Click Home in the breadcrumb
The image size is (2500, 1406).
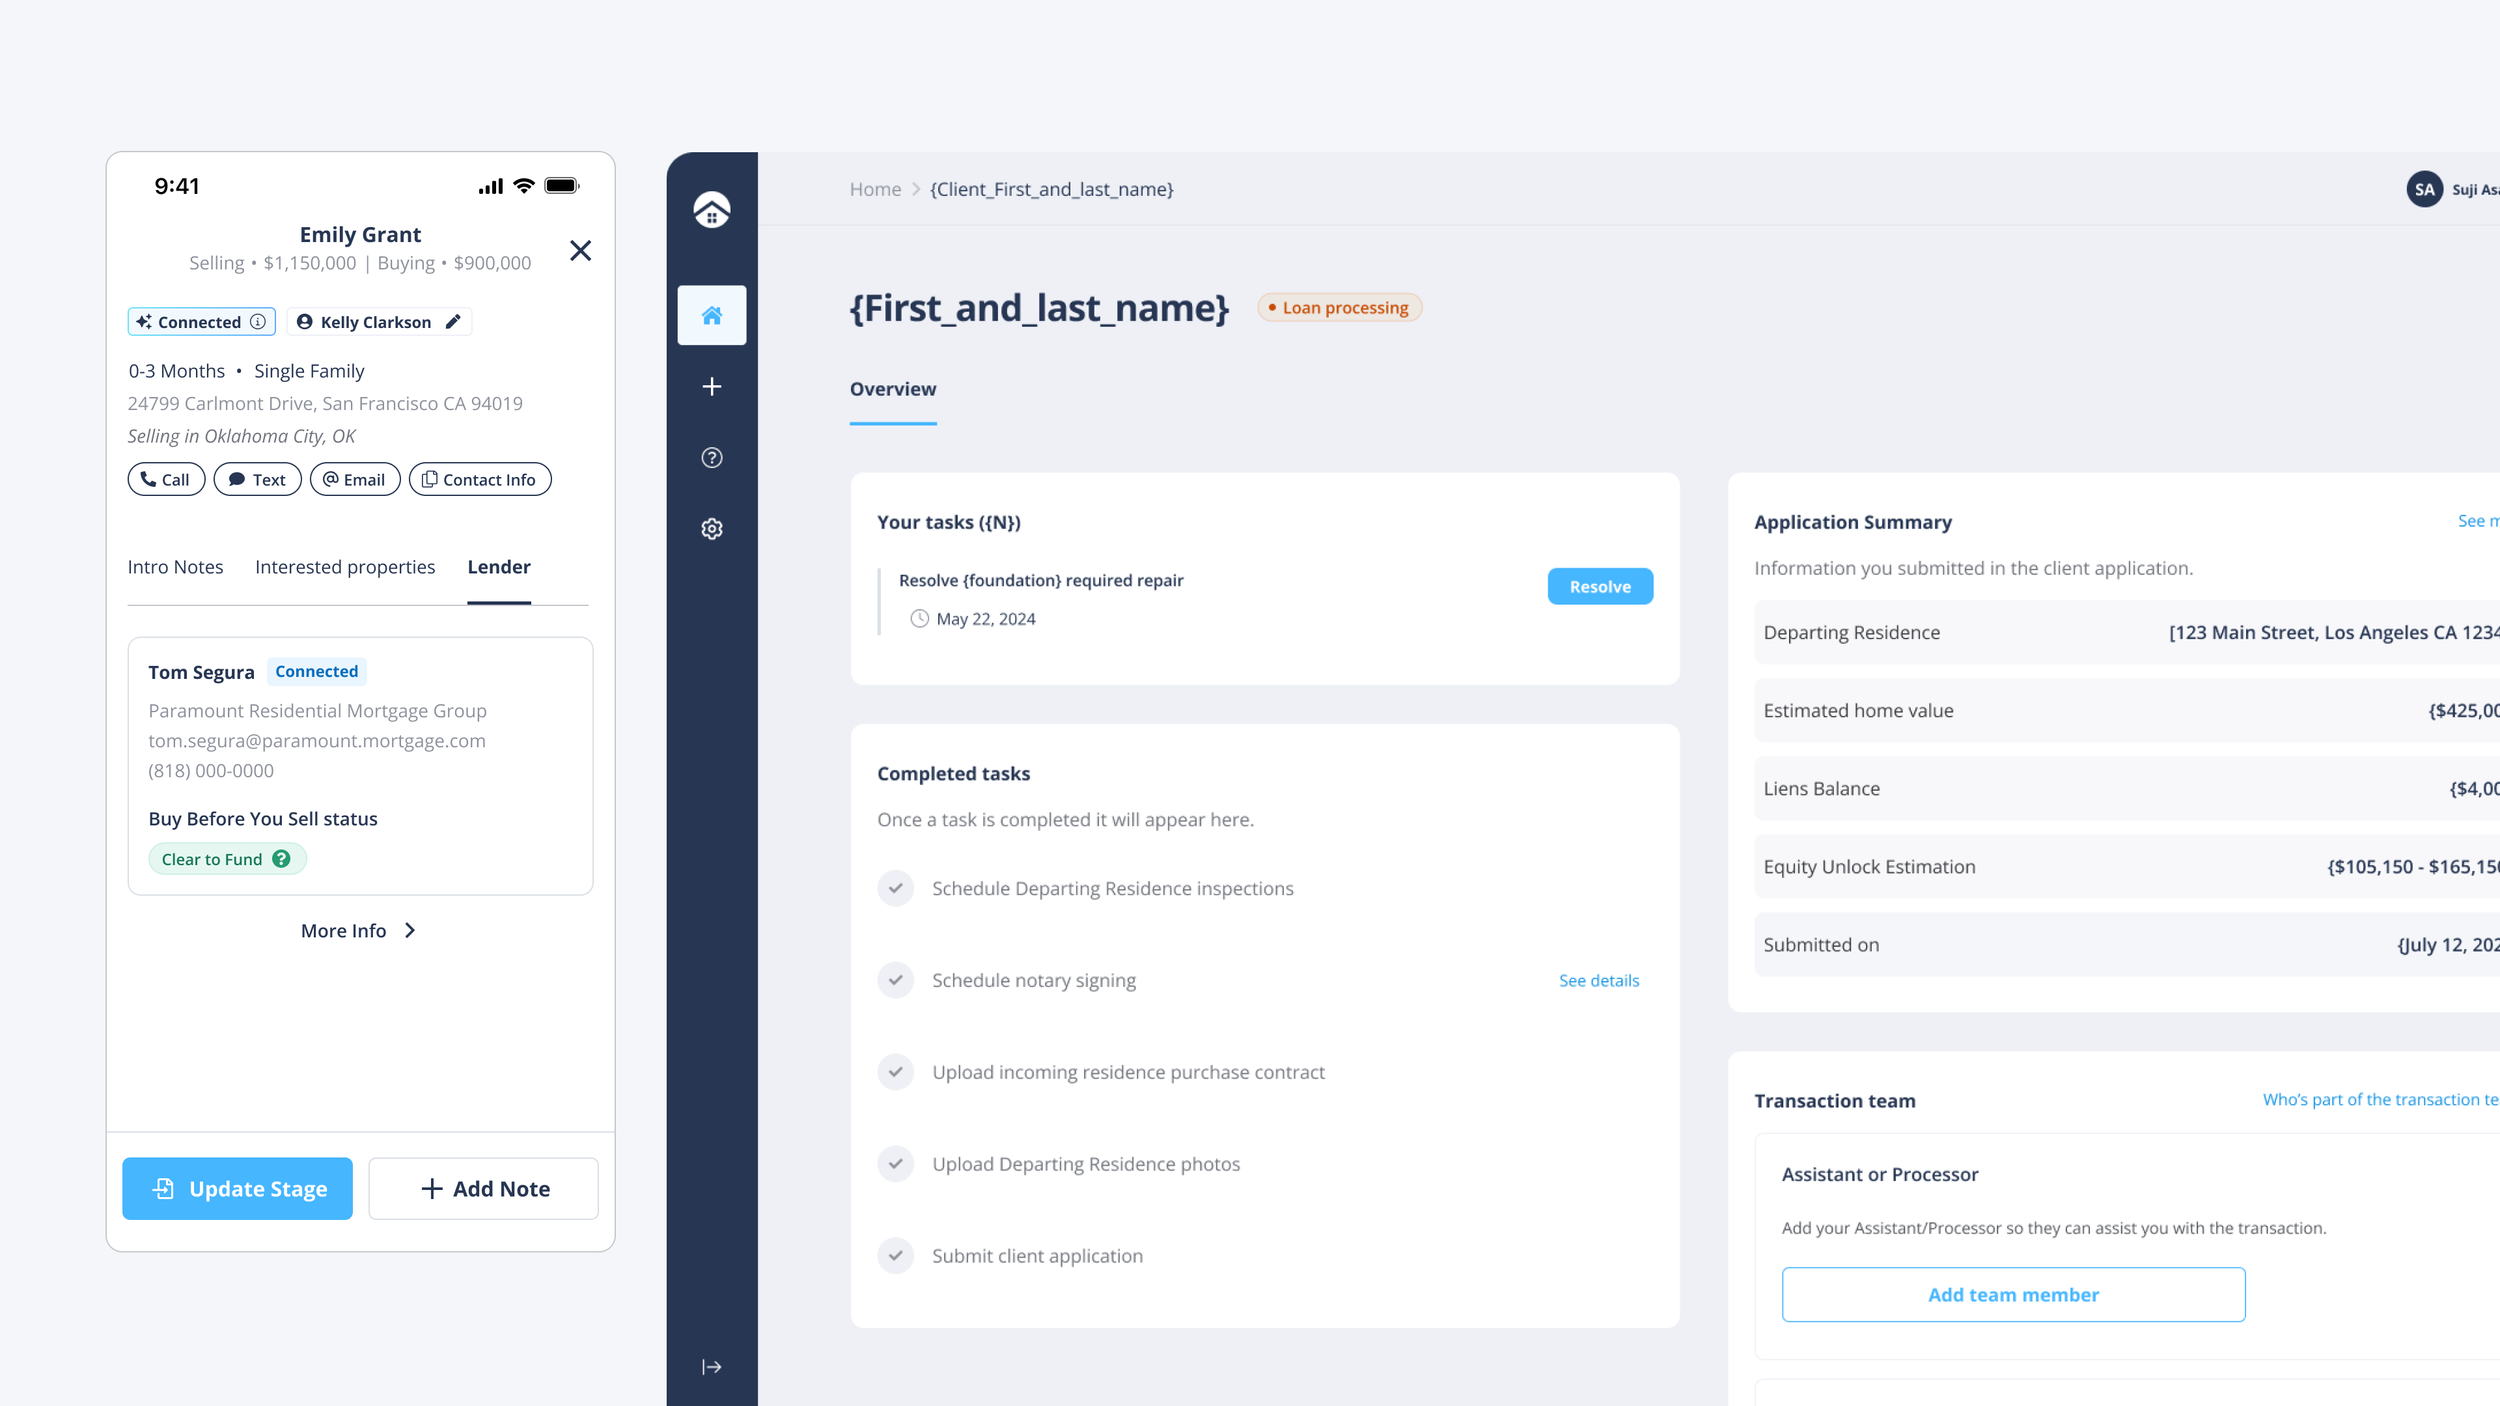(875, 189)
